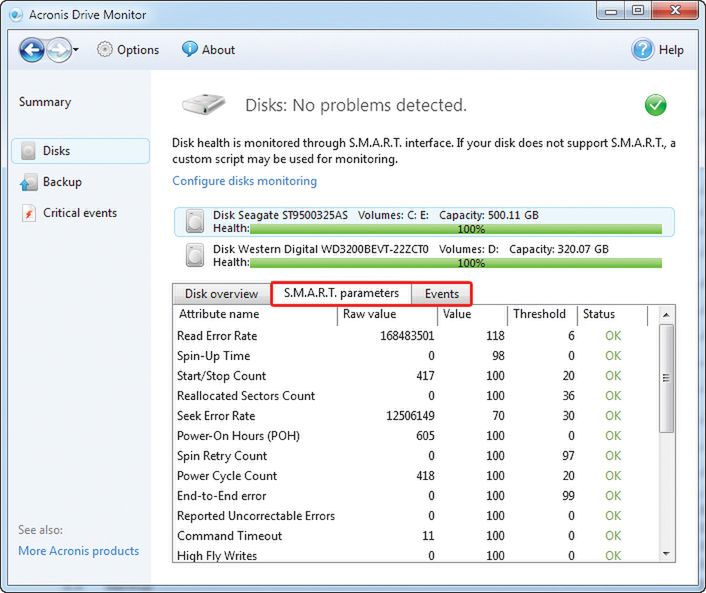Go to the Summary section
Image resolution: width=706 pixels, height=593 pixels.
point(45,102)
